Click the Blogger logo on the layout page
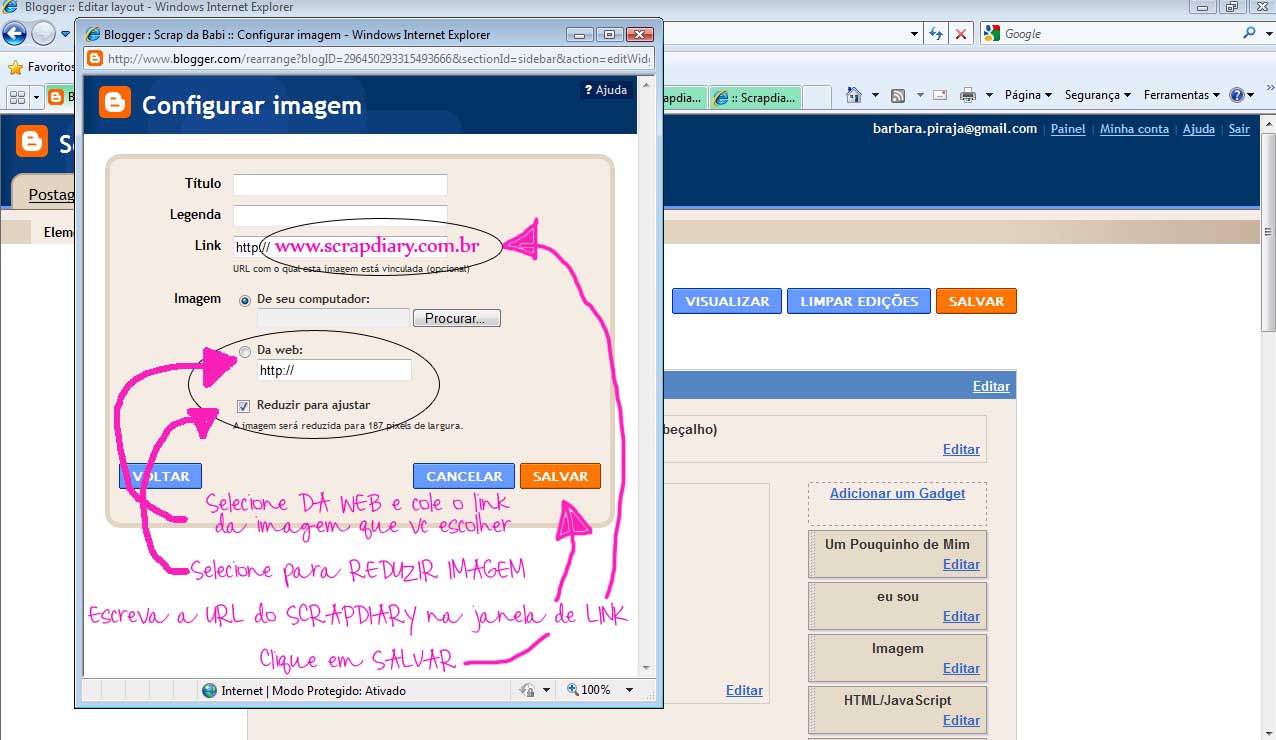This screenshot has width=1276, height=740. pos(32,141)
